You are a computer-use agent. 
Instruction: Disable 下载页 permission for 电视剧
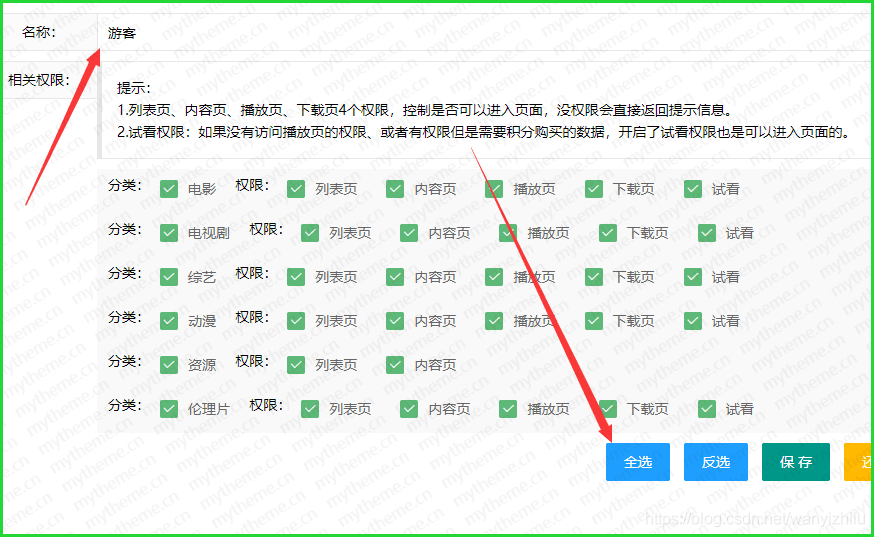(608, 233)
